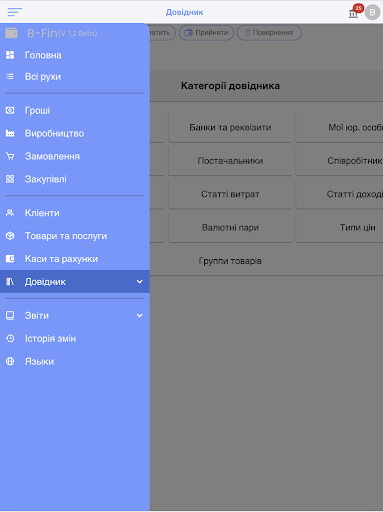Click the Каси та рахунки wallet icon

[x=10, y=259]
